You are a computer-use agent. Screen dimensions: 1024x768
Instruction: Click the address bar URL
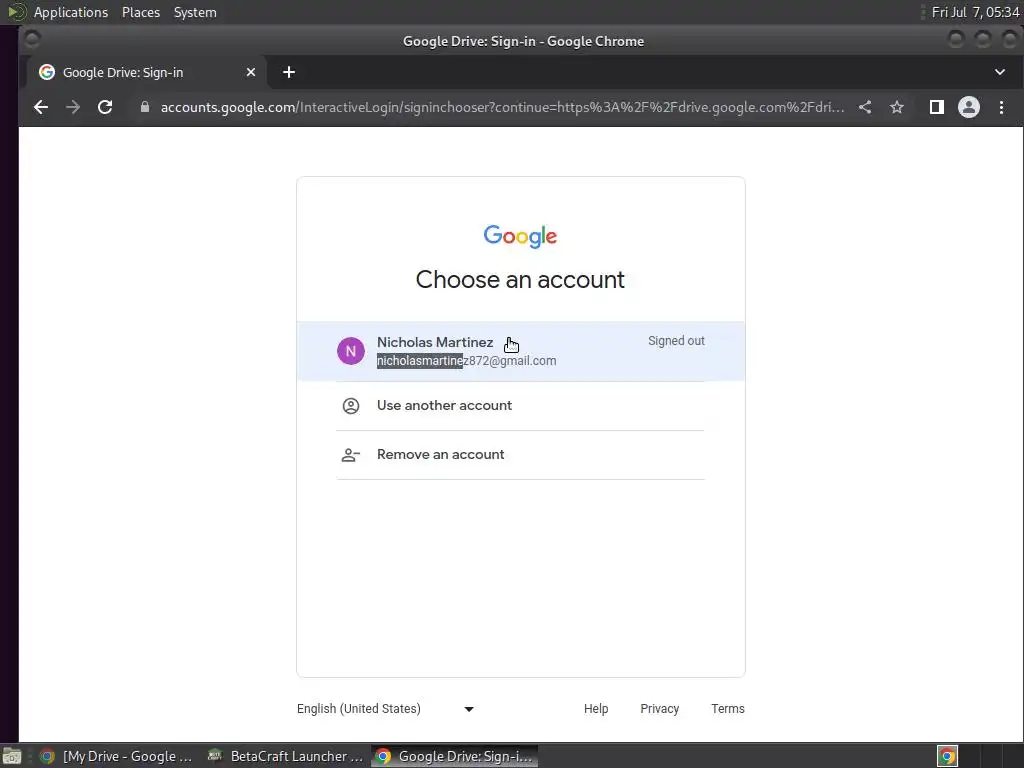pos(502,107)
